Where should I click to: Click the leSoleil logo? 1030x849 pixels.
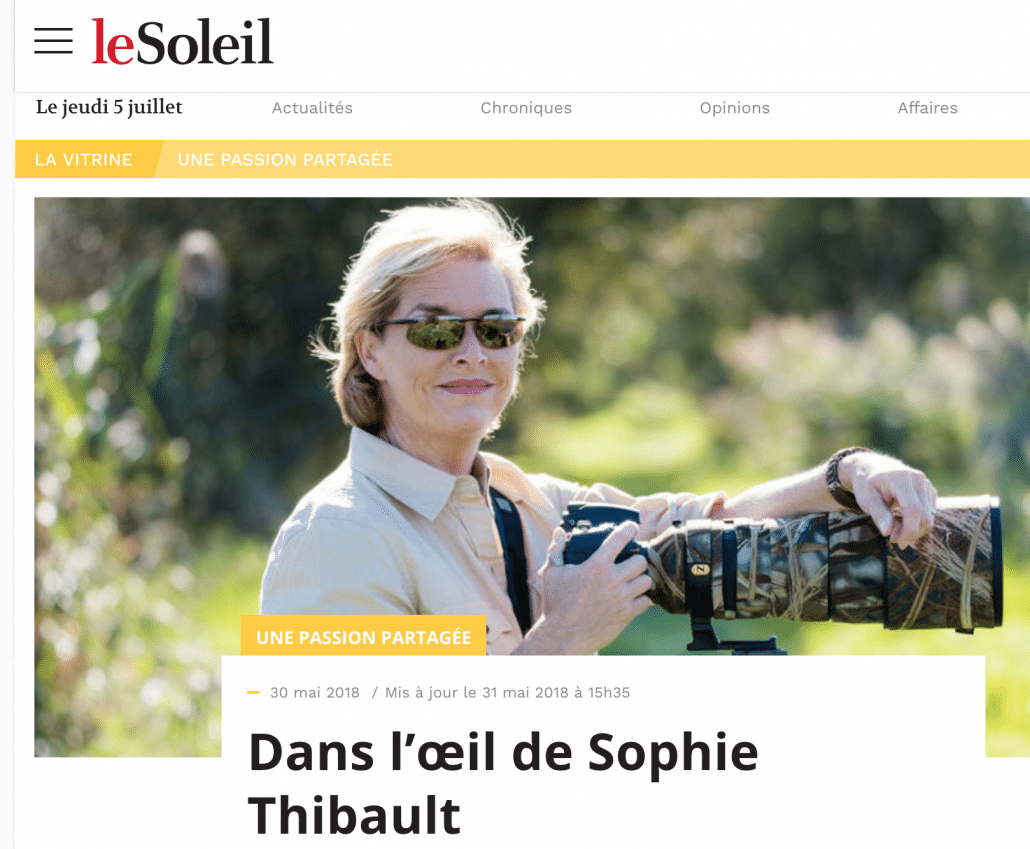tap(182, 41)
